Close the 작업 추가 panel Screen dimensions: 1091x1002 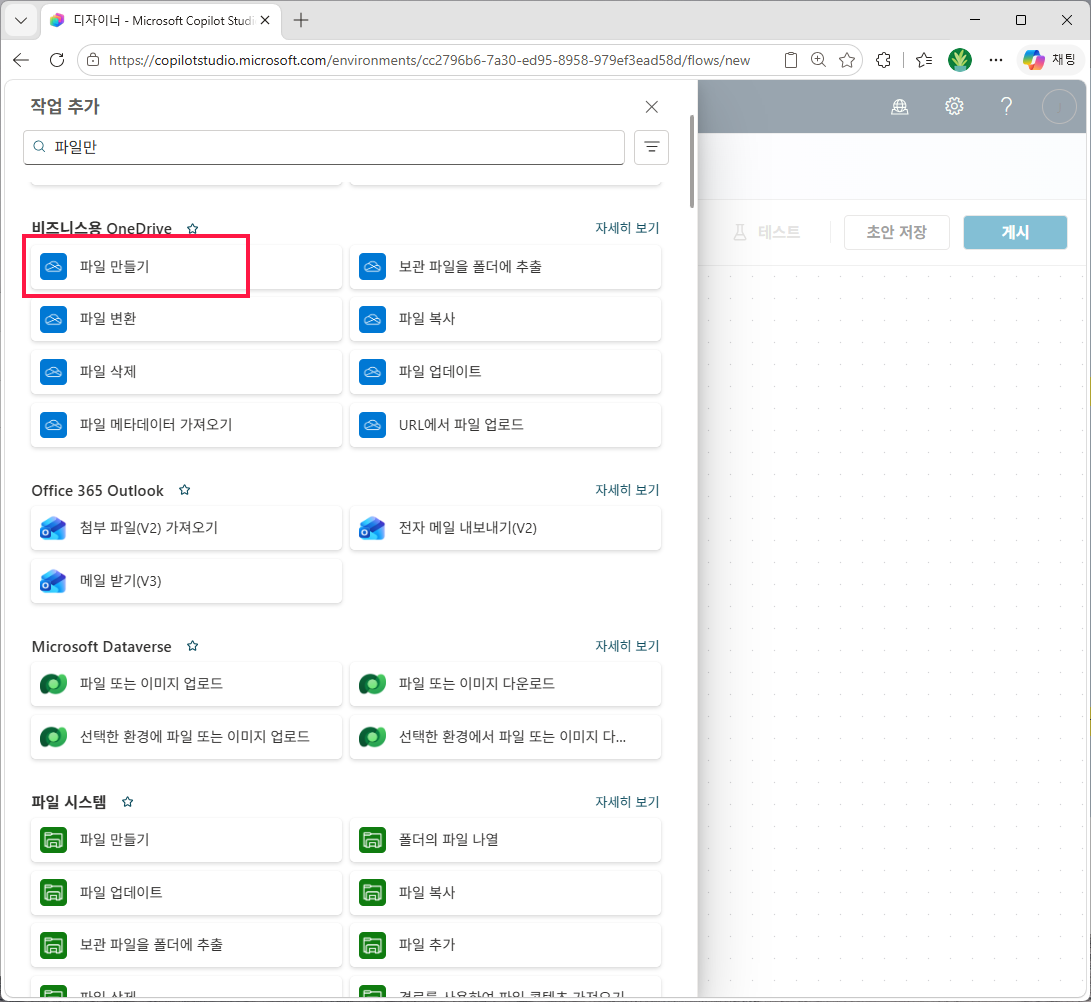pos(651,106)
